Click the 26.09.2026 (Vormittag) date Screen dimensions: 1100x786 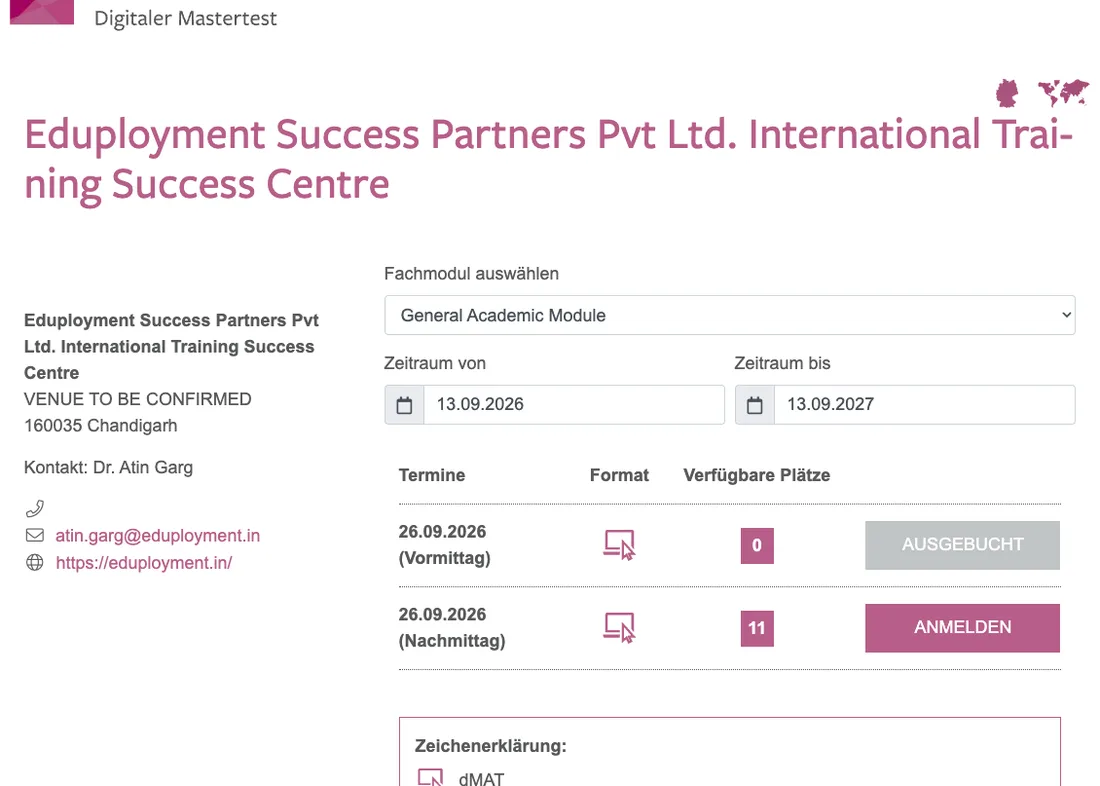click(x=444, y=545)
